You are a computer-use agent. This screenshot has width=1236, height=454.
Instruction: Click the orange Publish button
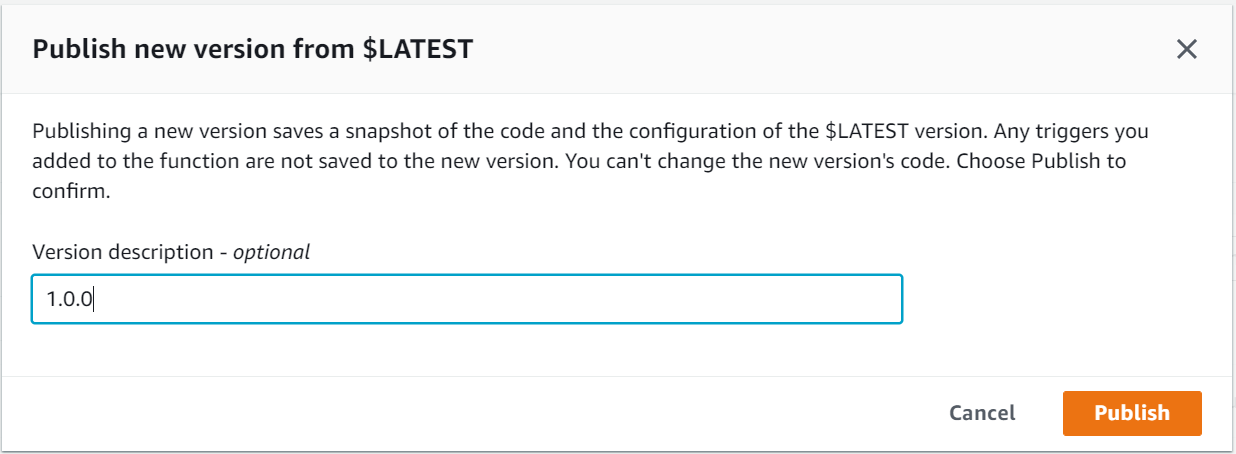click(x=1131, y=413)
